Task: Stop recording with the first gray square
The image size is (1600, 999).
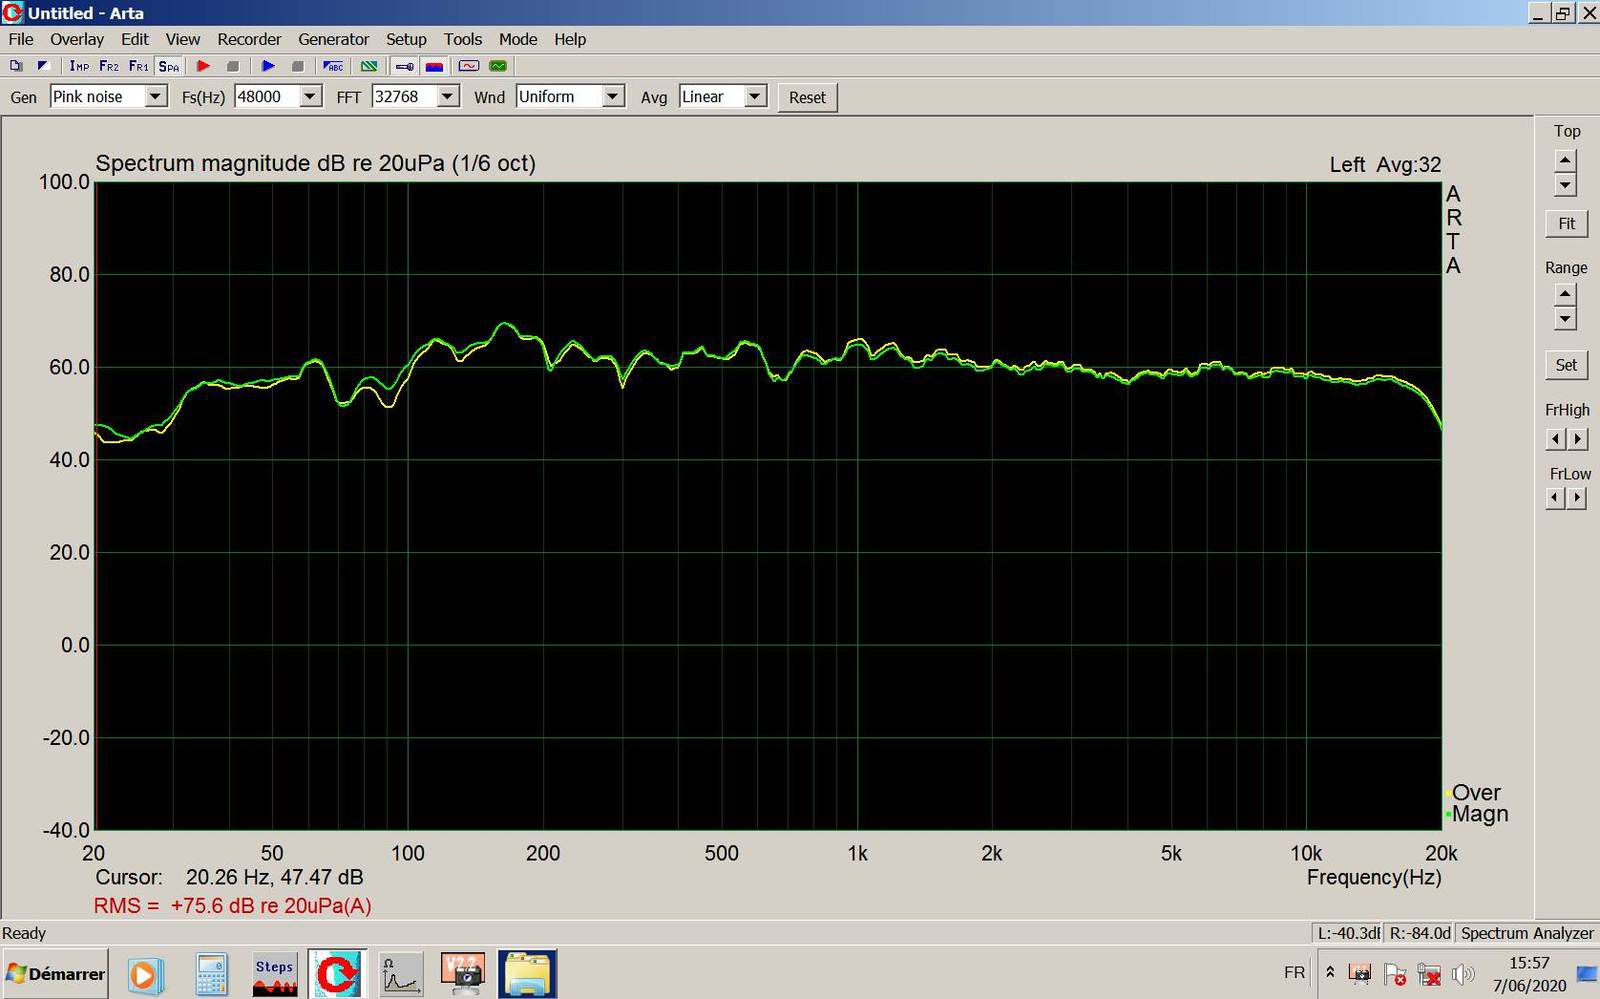Action: (x=233, y=66)
